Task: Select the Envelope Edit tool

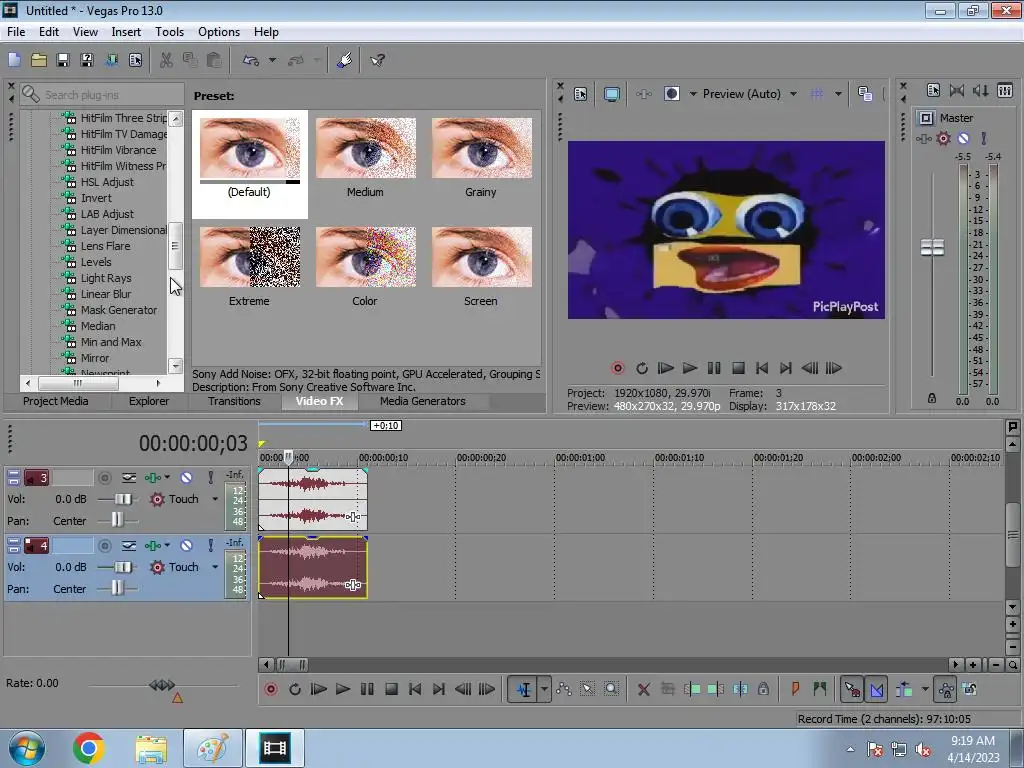Action: pyautogui.click(x=564, y=689)
